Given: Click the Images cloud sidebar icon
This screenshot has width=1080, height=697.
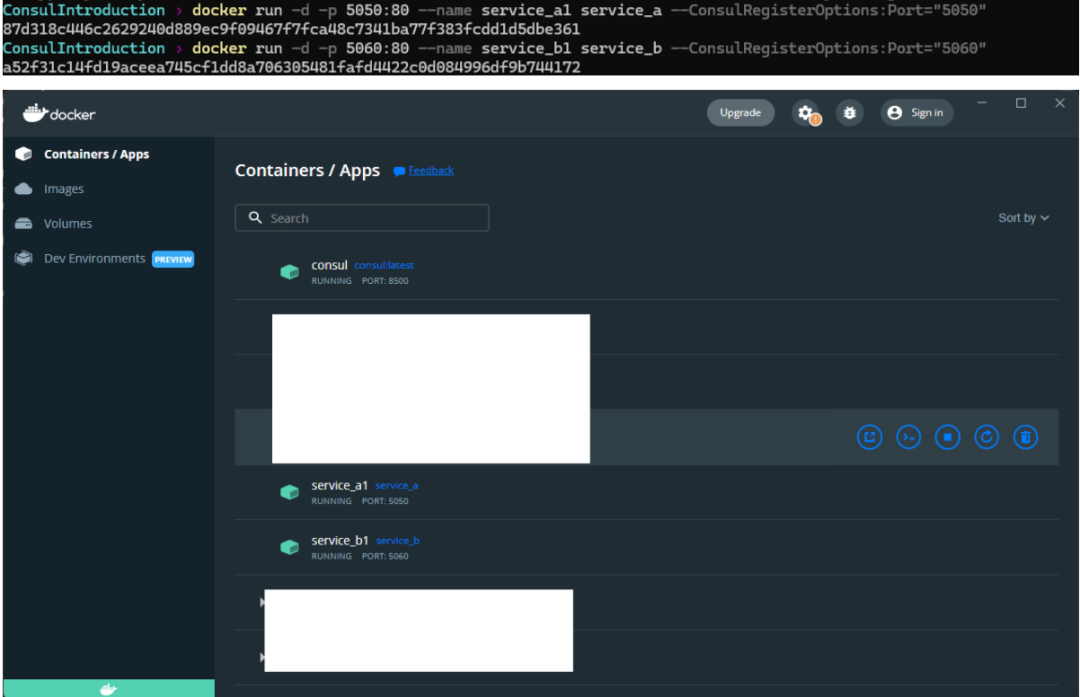Looking at the screenshot, I should tap(23, 189).
